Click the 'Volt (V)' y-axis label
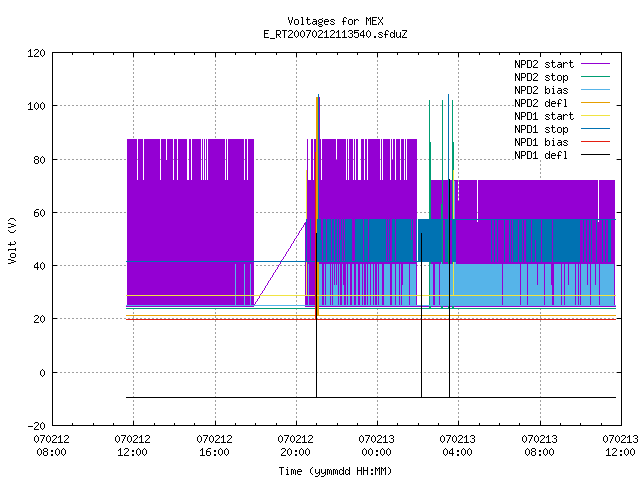 coord(12,240)
